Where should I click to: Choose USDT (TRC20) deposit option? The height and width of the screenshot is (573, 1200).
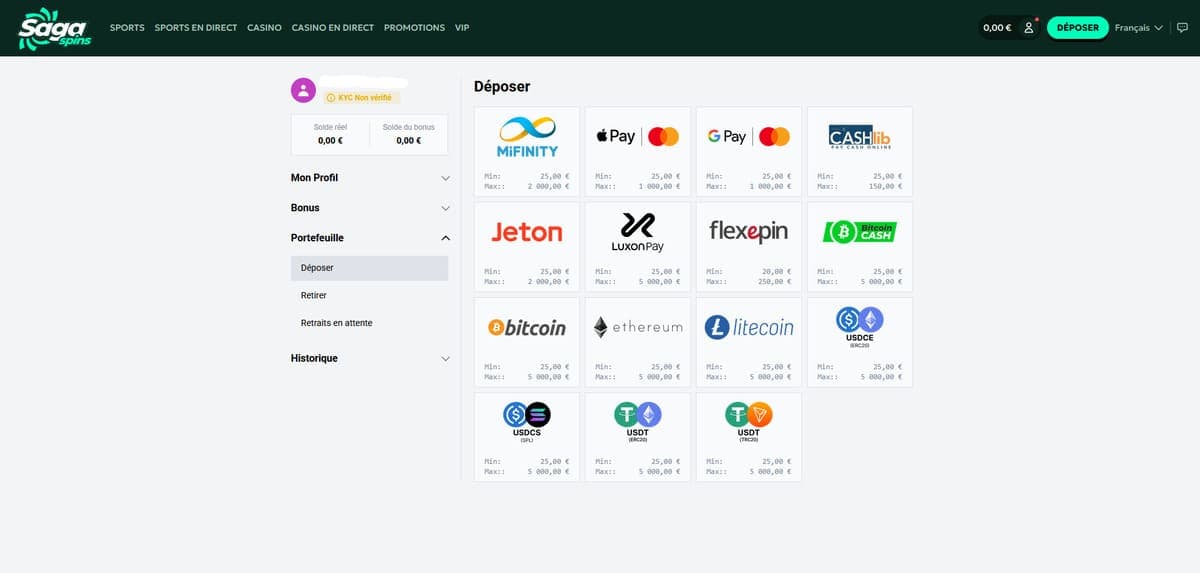pyautogui.click(x=749, y=437)
